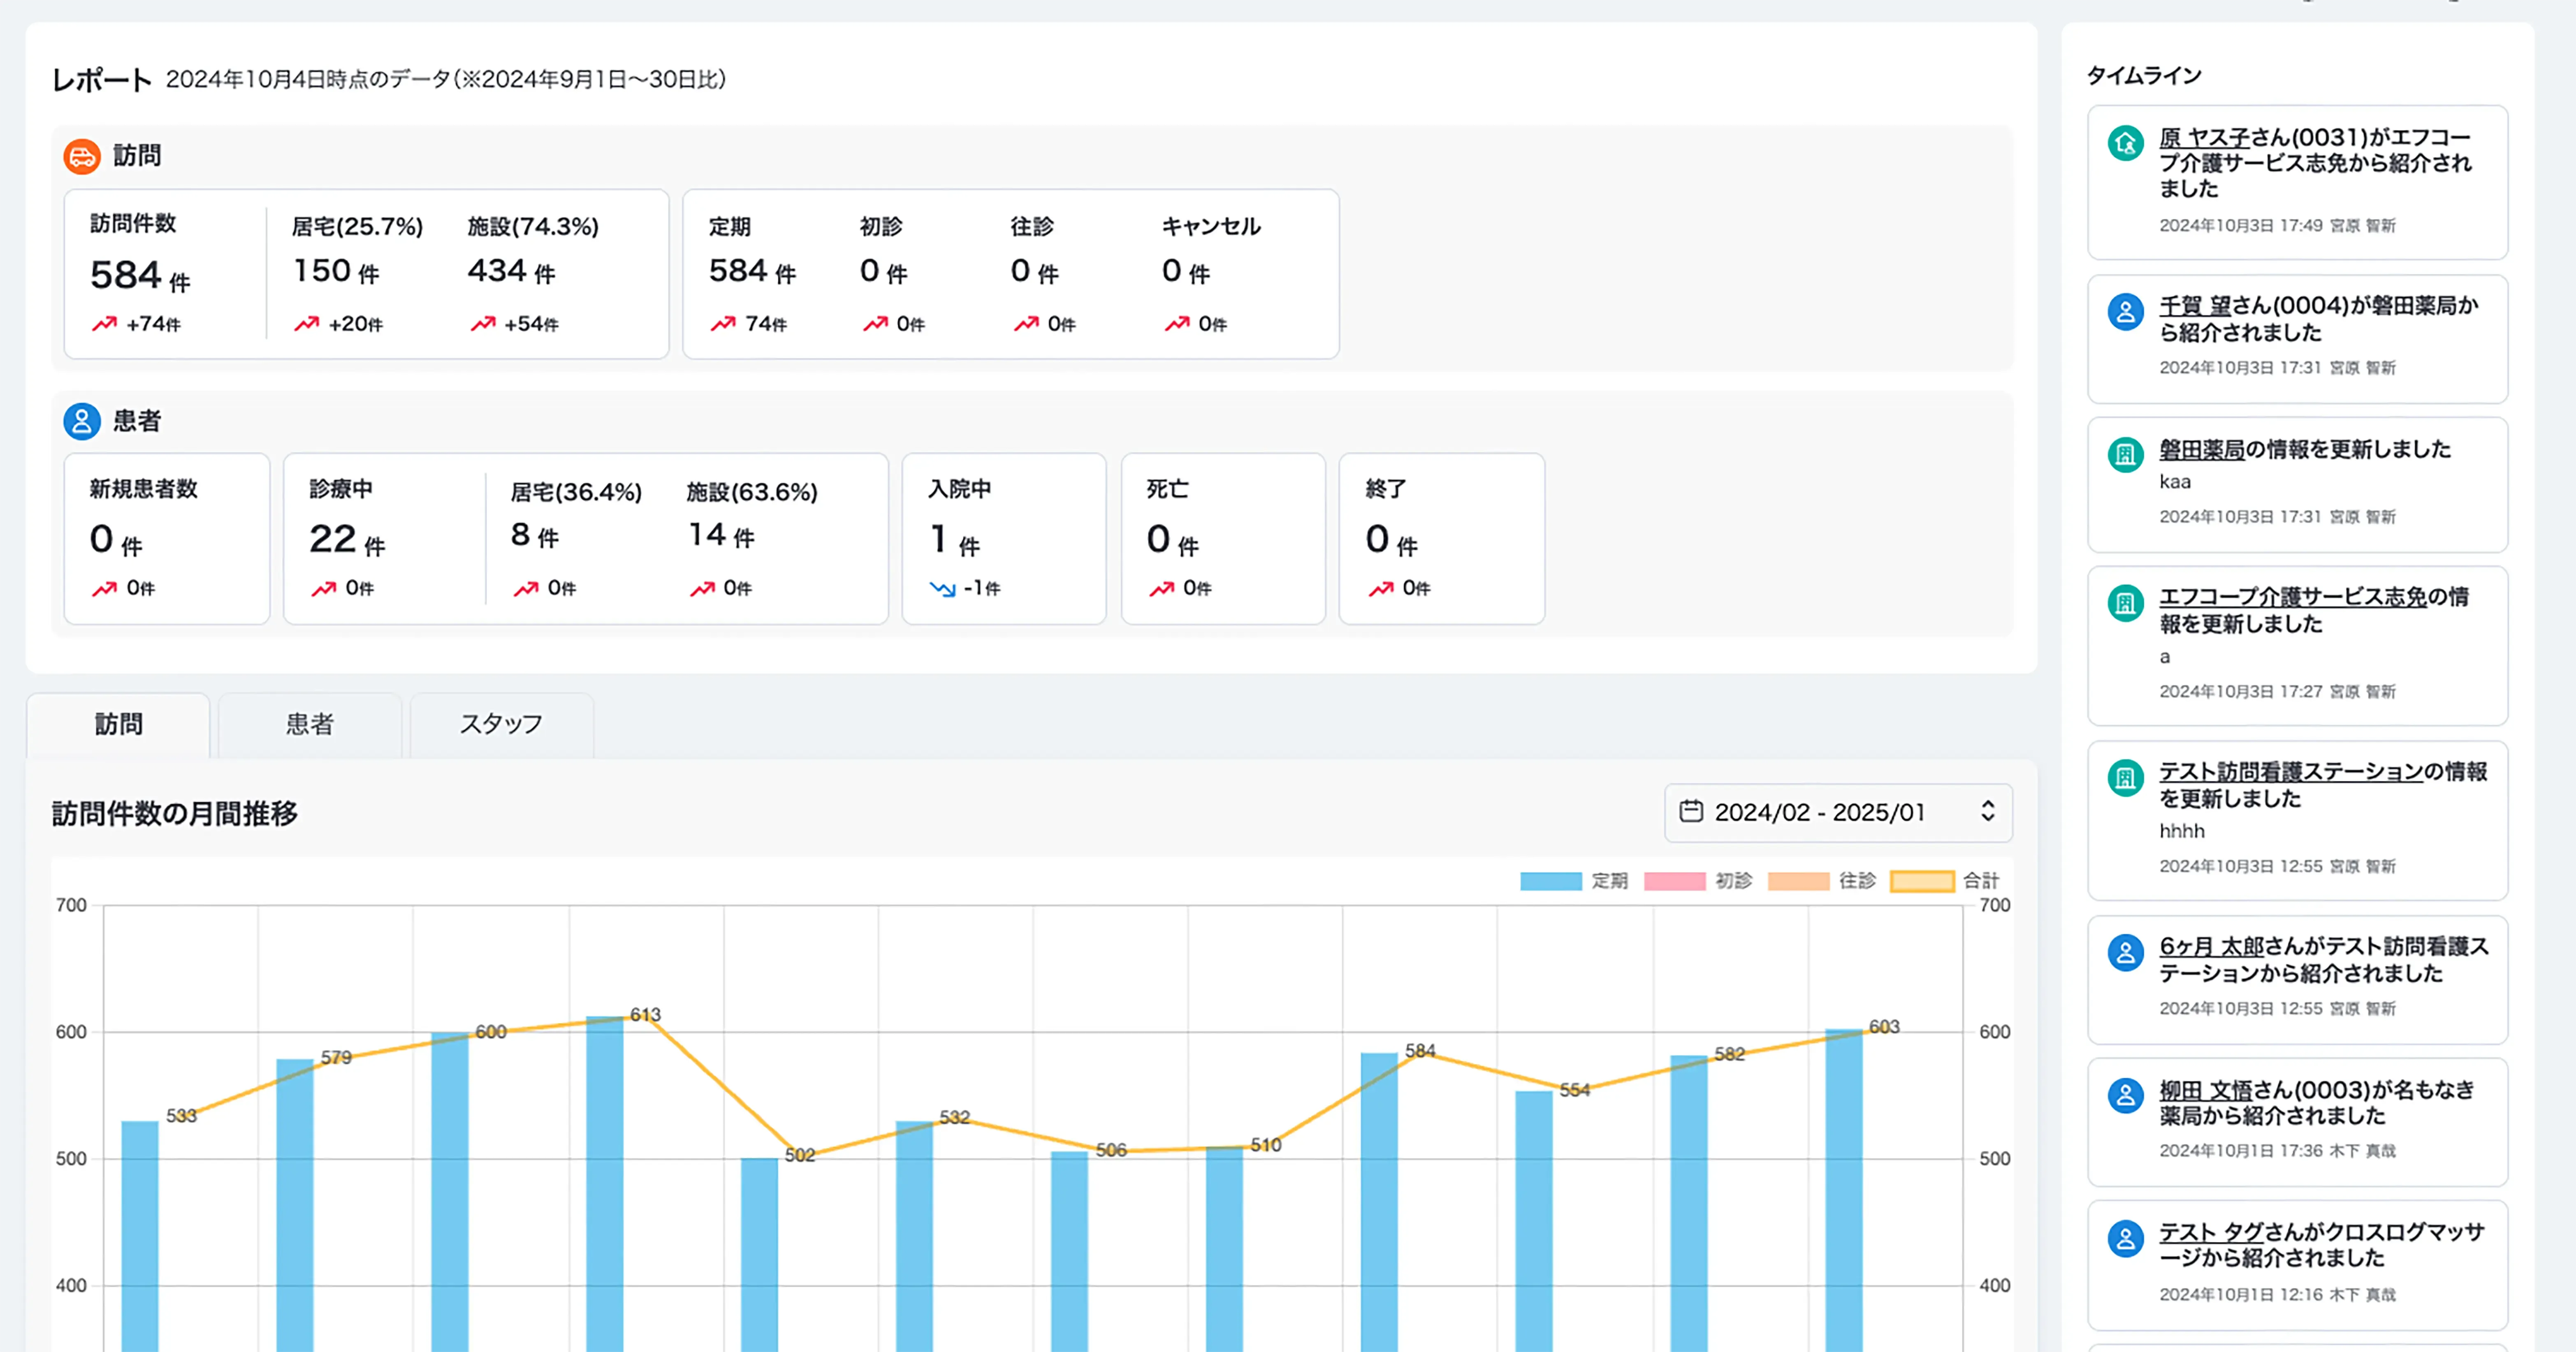Click the trend arrow under 居宅(25.7%)
Screen dimensions: 2576x1352
(307, 324)
